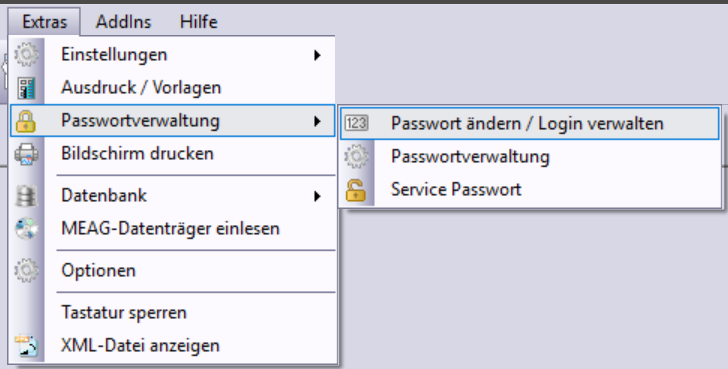Click the database cylinder icon beside Datenbank
This screenshot has width=728, height=369.
tap(26, 196)
